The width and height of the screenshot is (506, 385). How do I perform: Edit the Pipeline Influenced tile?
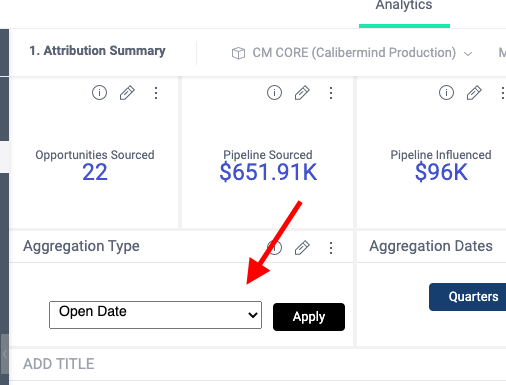click(474, 93)
